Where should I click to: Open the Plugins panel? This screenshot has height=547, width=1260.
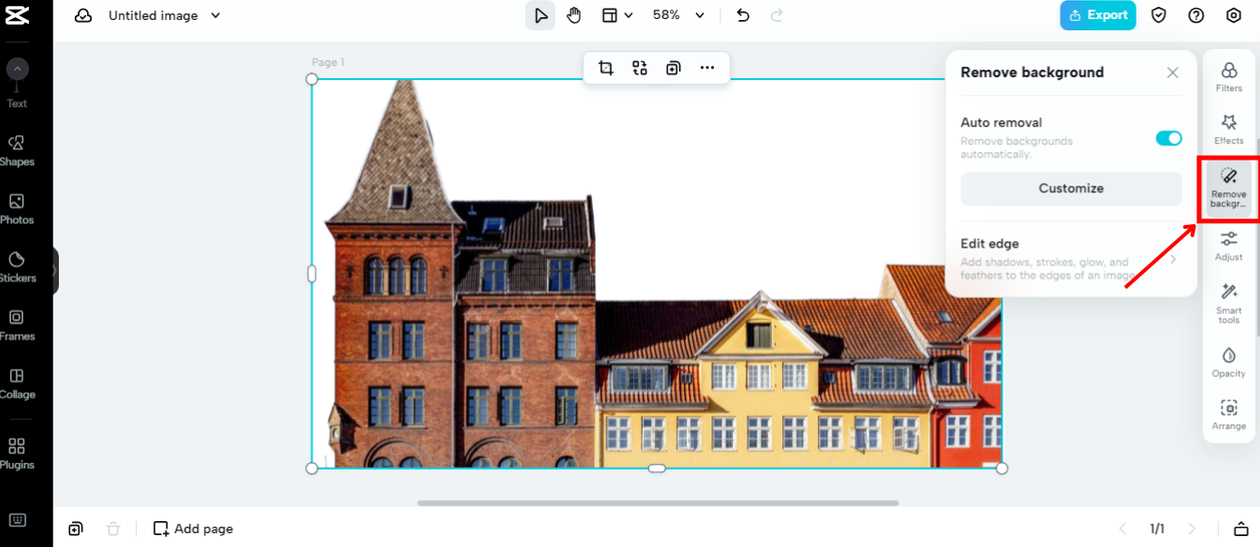pyautogui.click(x=17, y=453)
